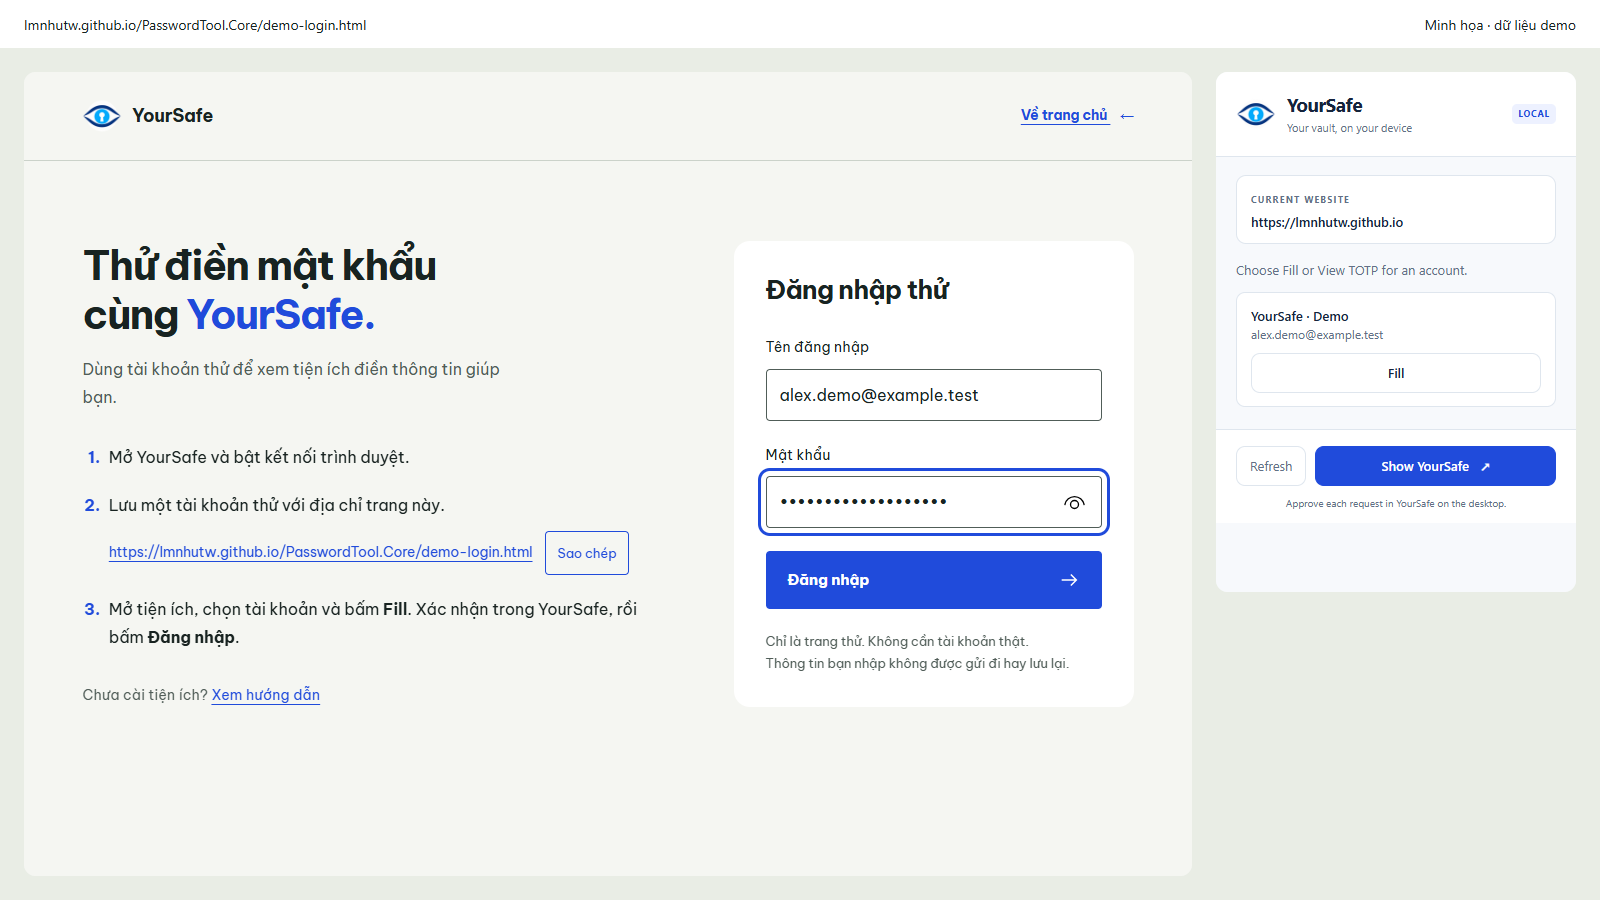
Task: Click the Sao chép copy button
Action: [x=587, y=553]
